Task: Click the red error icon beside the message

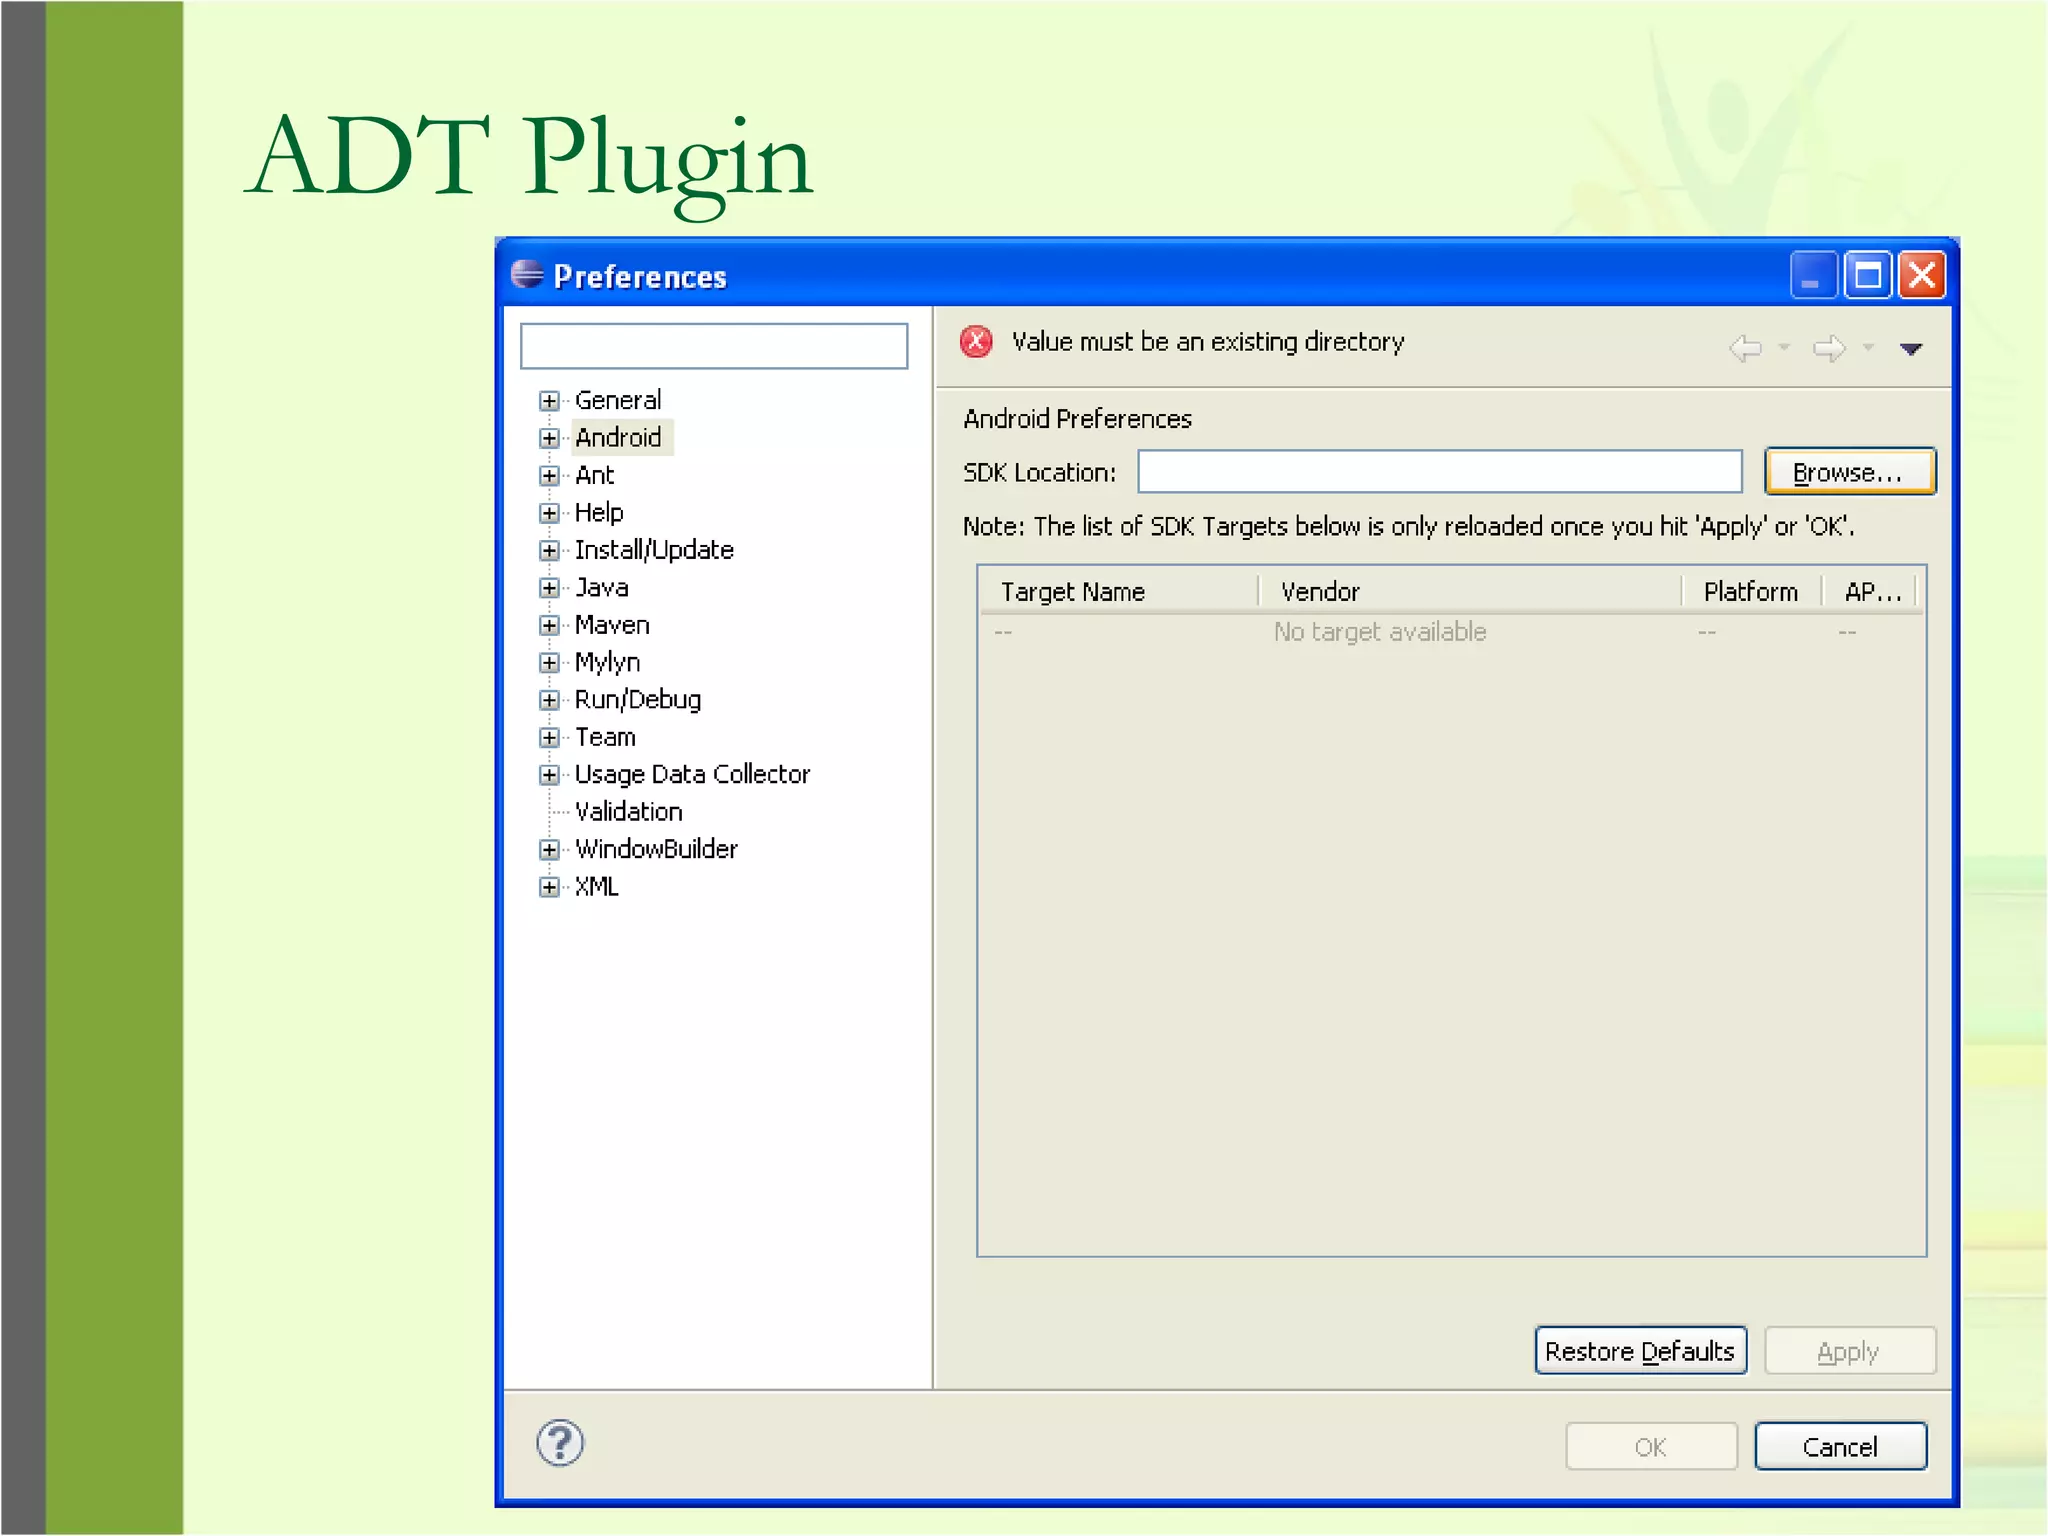Action: [x=976, y=342]
